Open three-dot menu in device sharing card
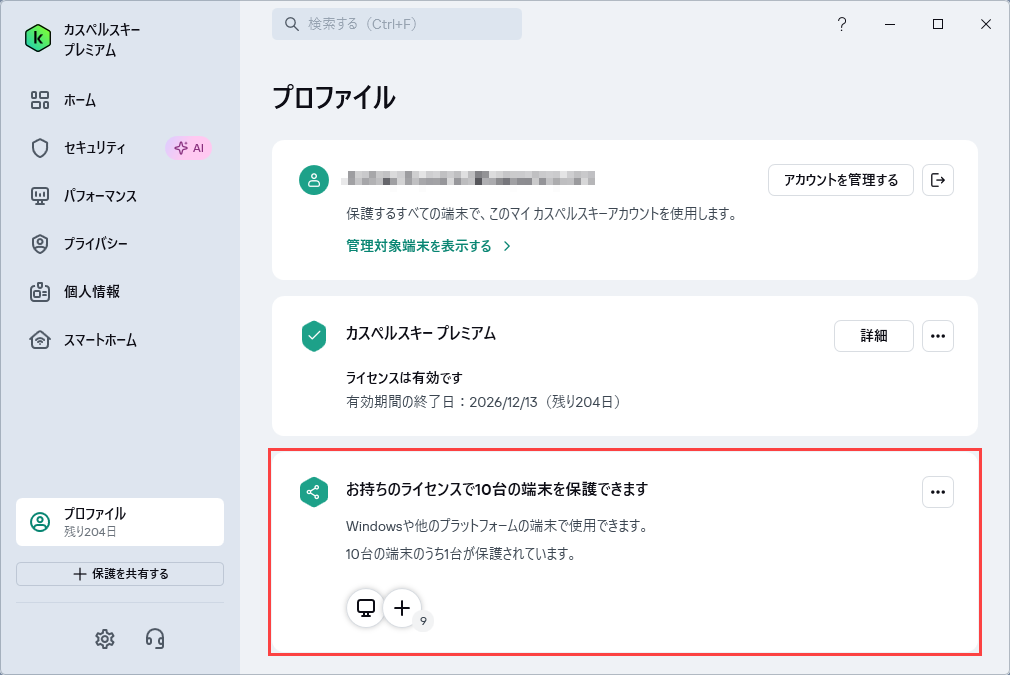Viewport: 1010px width, 675px height. click(938, 492)
